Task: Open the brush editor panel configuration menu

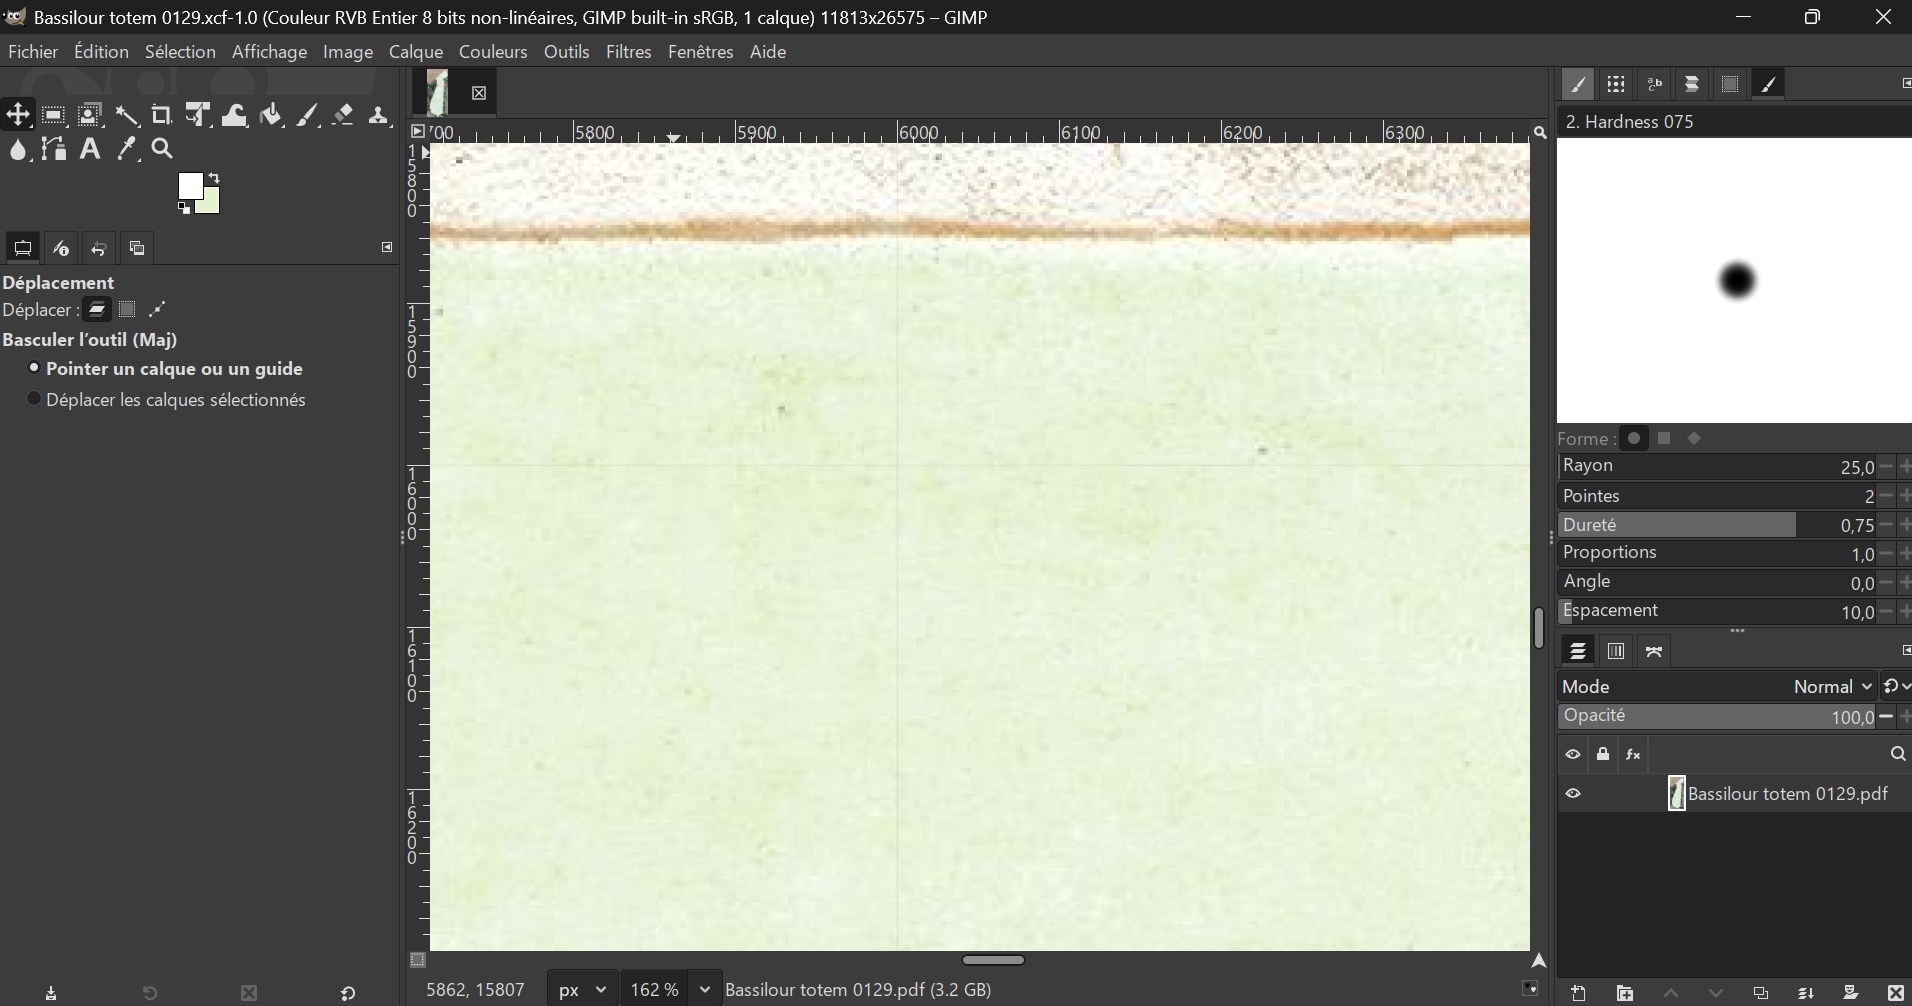Action: coord(1906,84)
